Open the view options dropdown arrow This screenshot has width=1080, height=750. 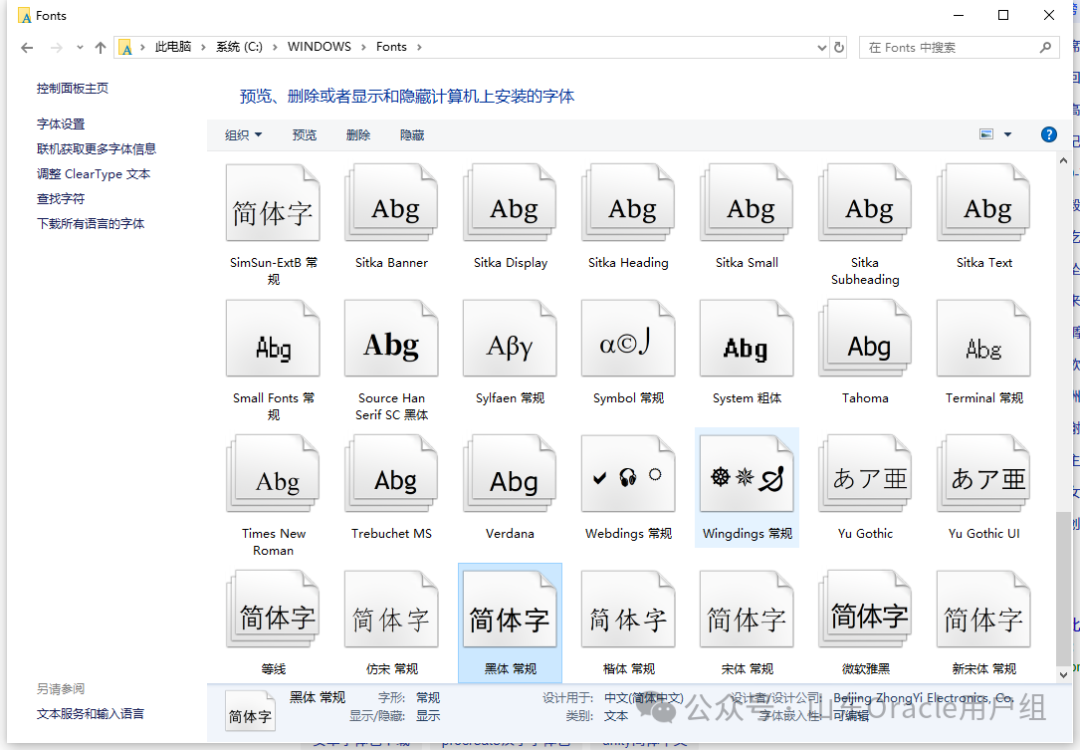pos(1008,134)
